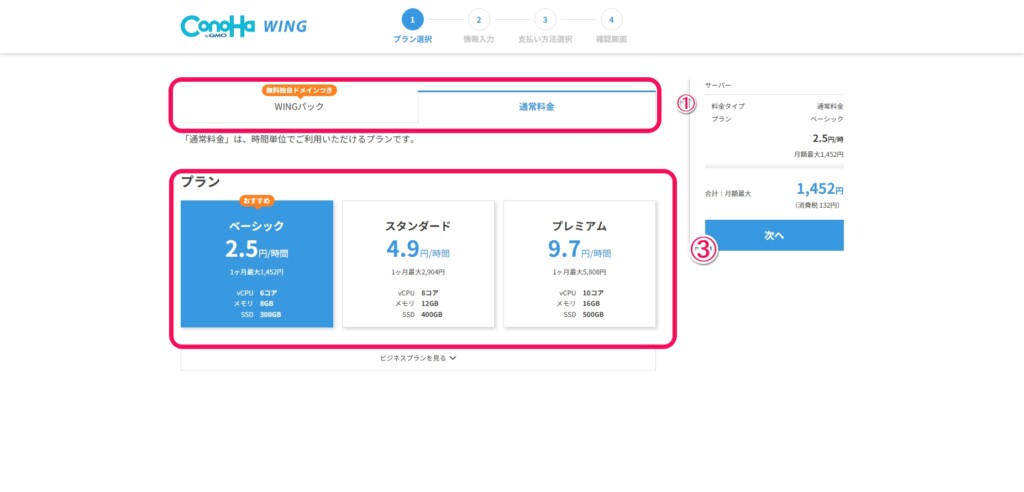Screen dimensions: 1024x492
Task: Expand ビジネスプランを見る section
Action: 418,358
